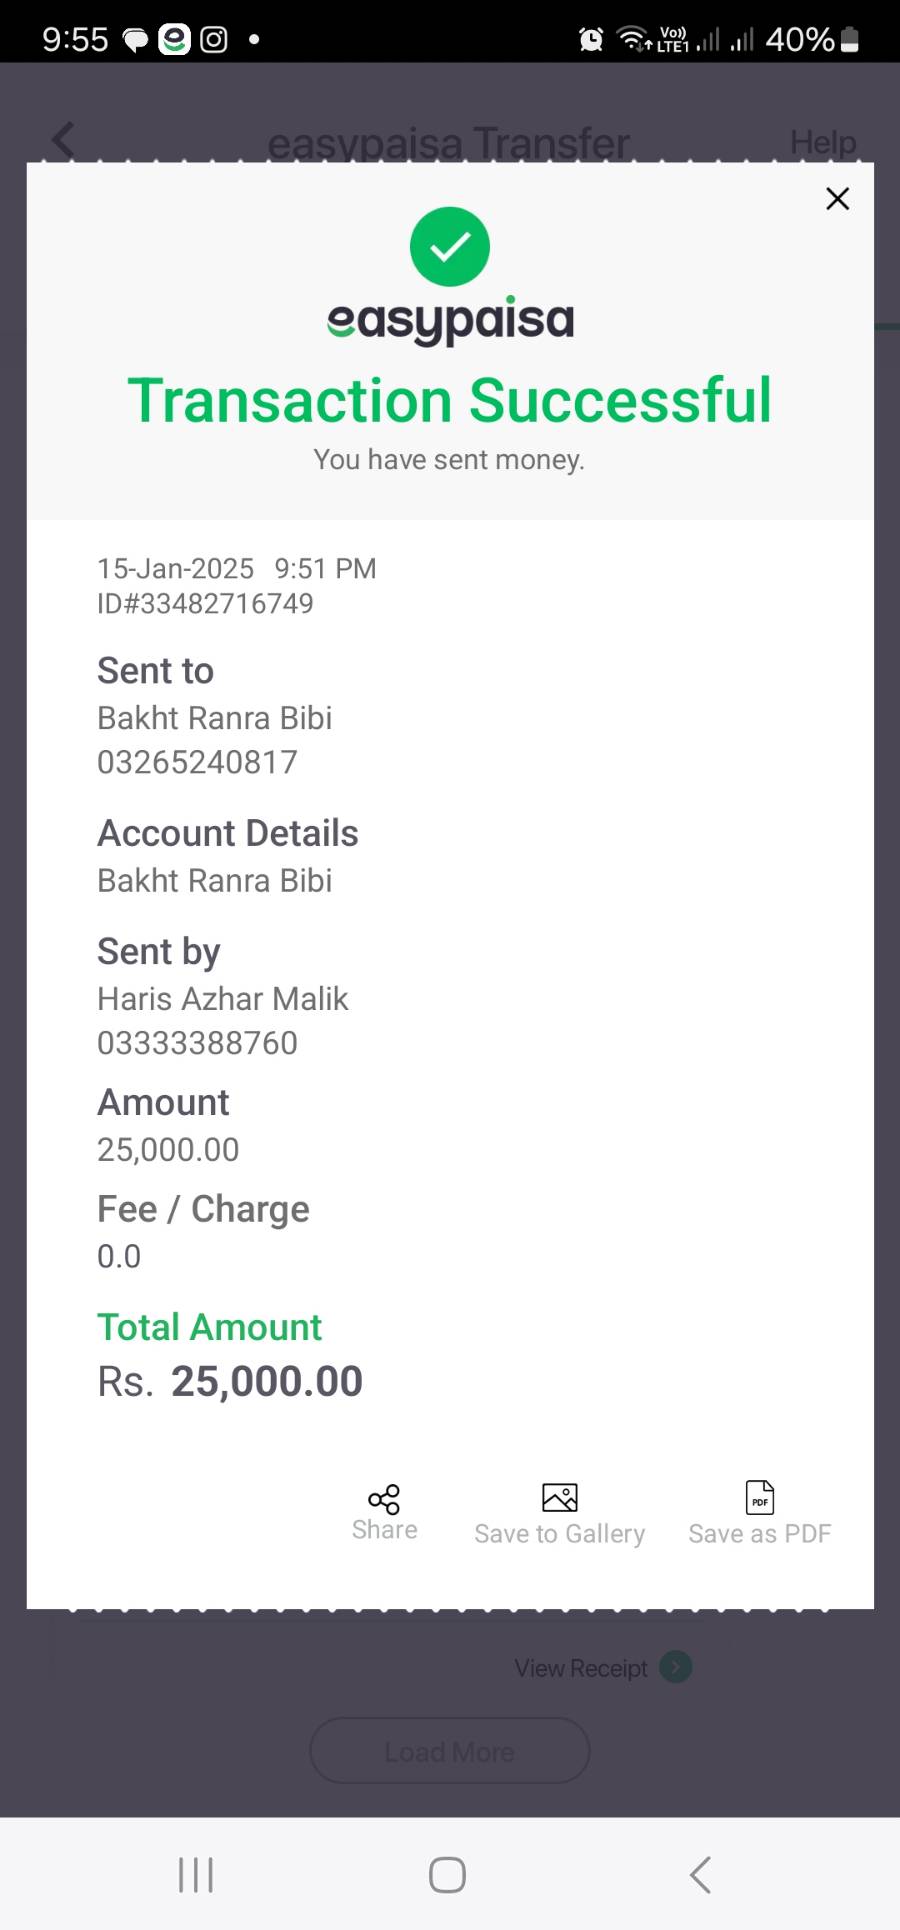Tap the green success checkmark icon
Image resolution: width=900 pixels, height=1930 pixels.
(450, 246)
